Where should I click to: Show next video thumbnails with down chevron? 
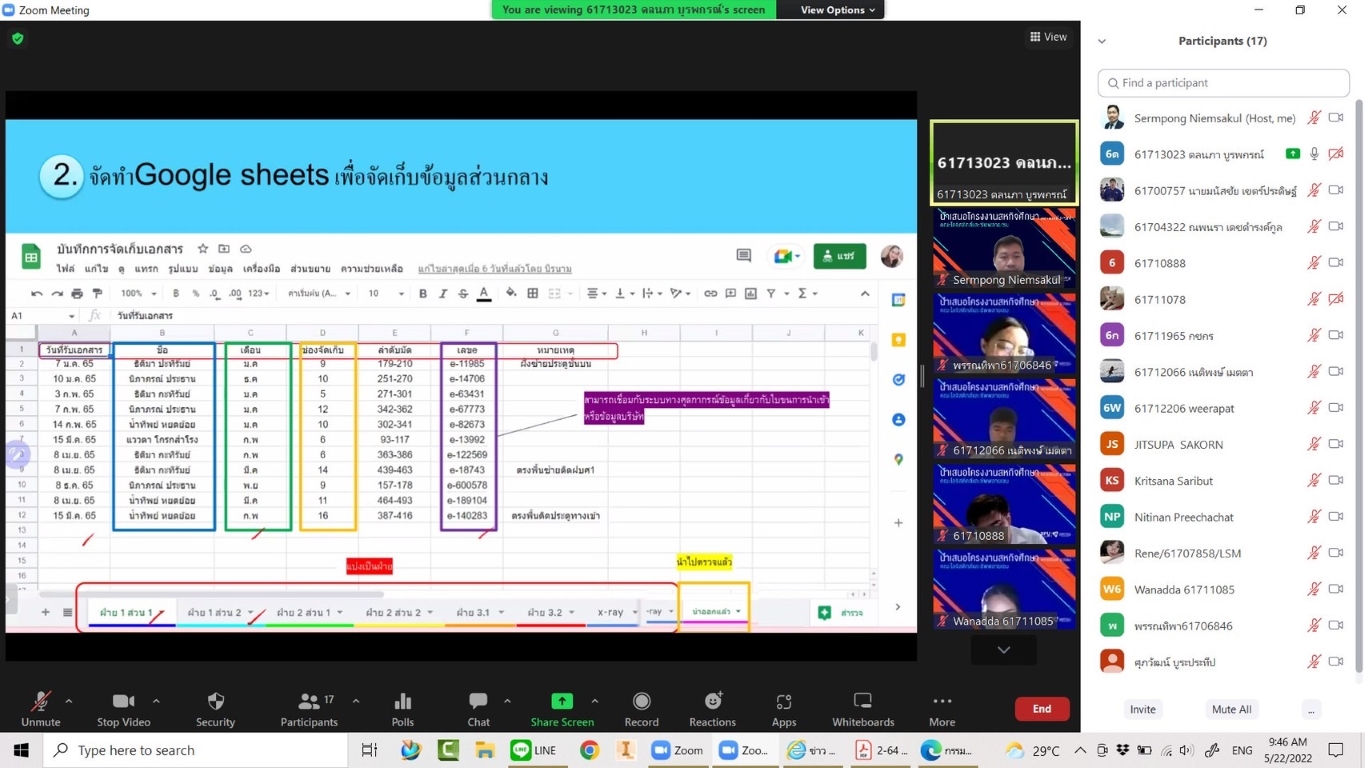click(x=1003, y=650)
